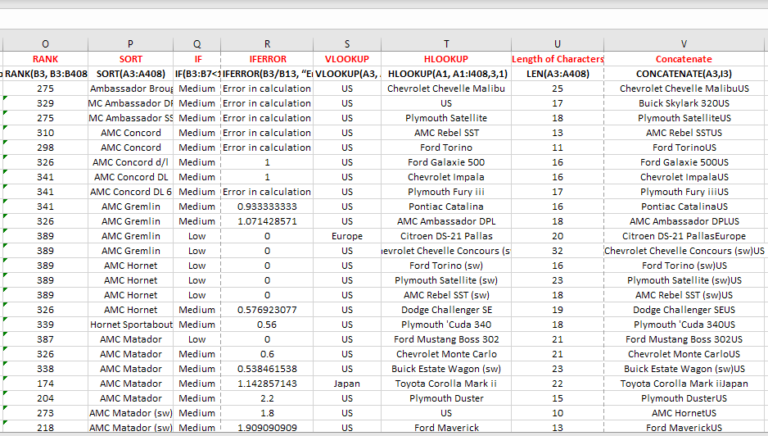This screenshot has width=768, height=436.
Task: Select column S header
Action: (347, 44)
